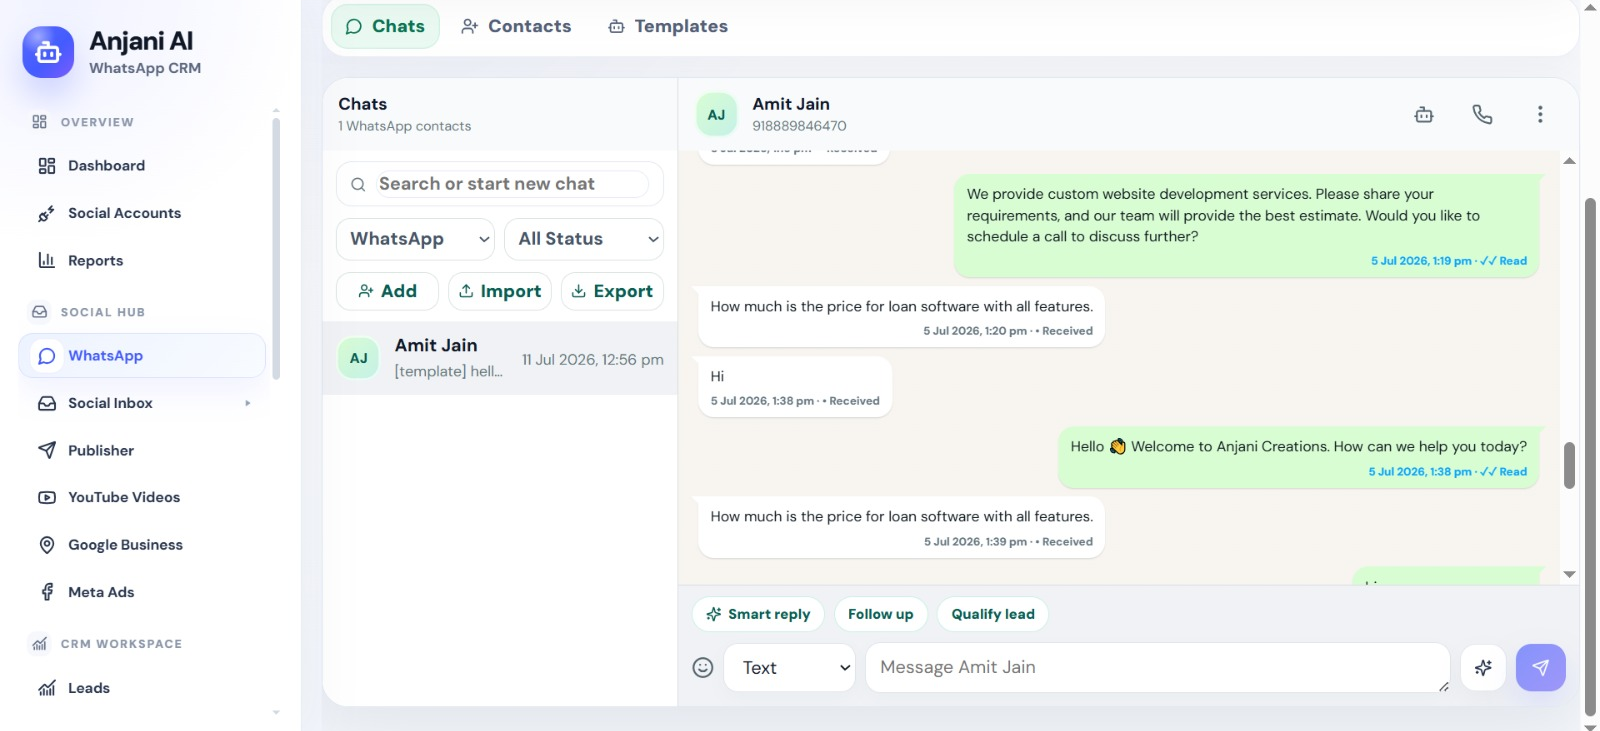Send the message with paper plane button
The image size is (1600, 731).
tap(1540, 667)
